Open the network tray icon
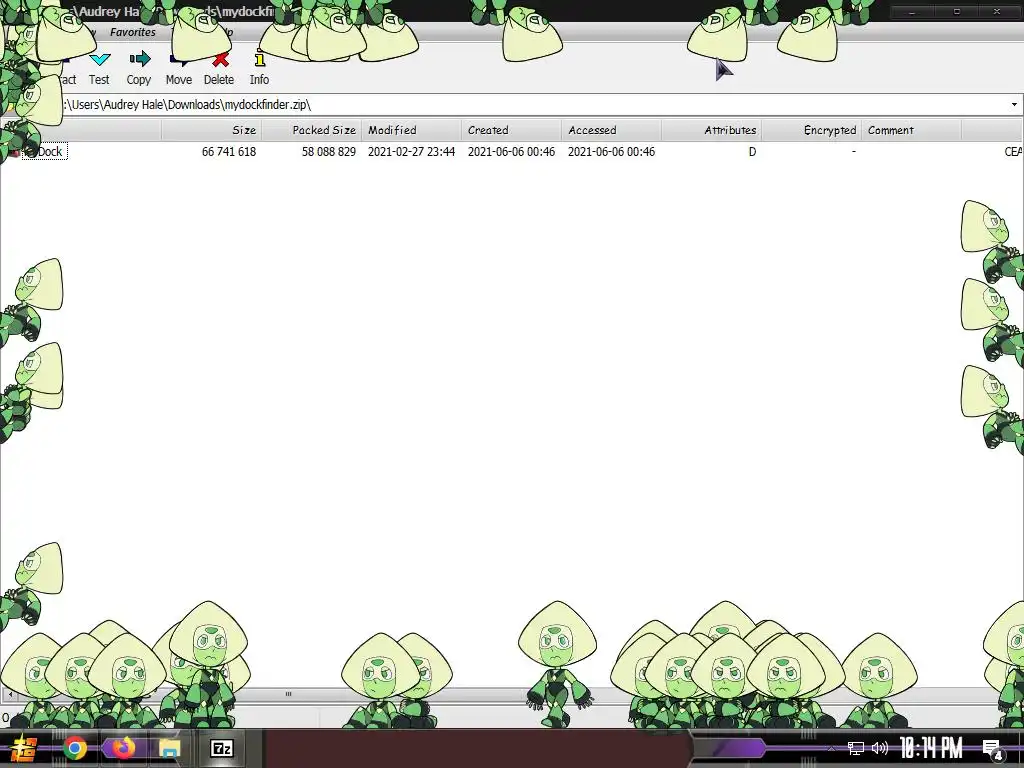This screenshot has width=1024, height=768. coord(856,748)
